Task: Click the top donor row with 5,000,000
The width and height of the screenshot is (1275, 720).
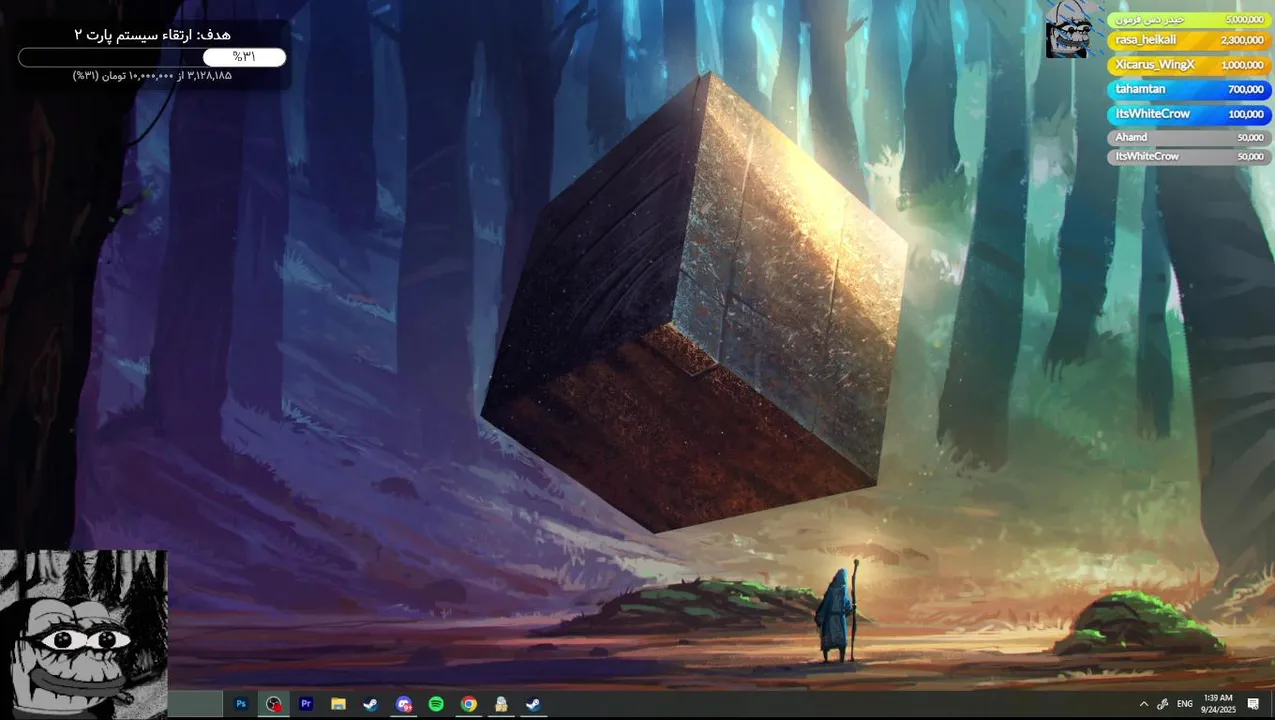Action: [1189, 19]
